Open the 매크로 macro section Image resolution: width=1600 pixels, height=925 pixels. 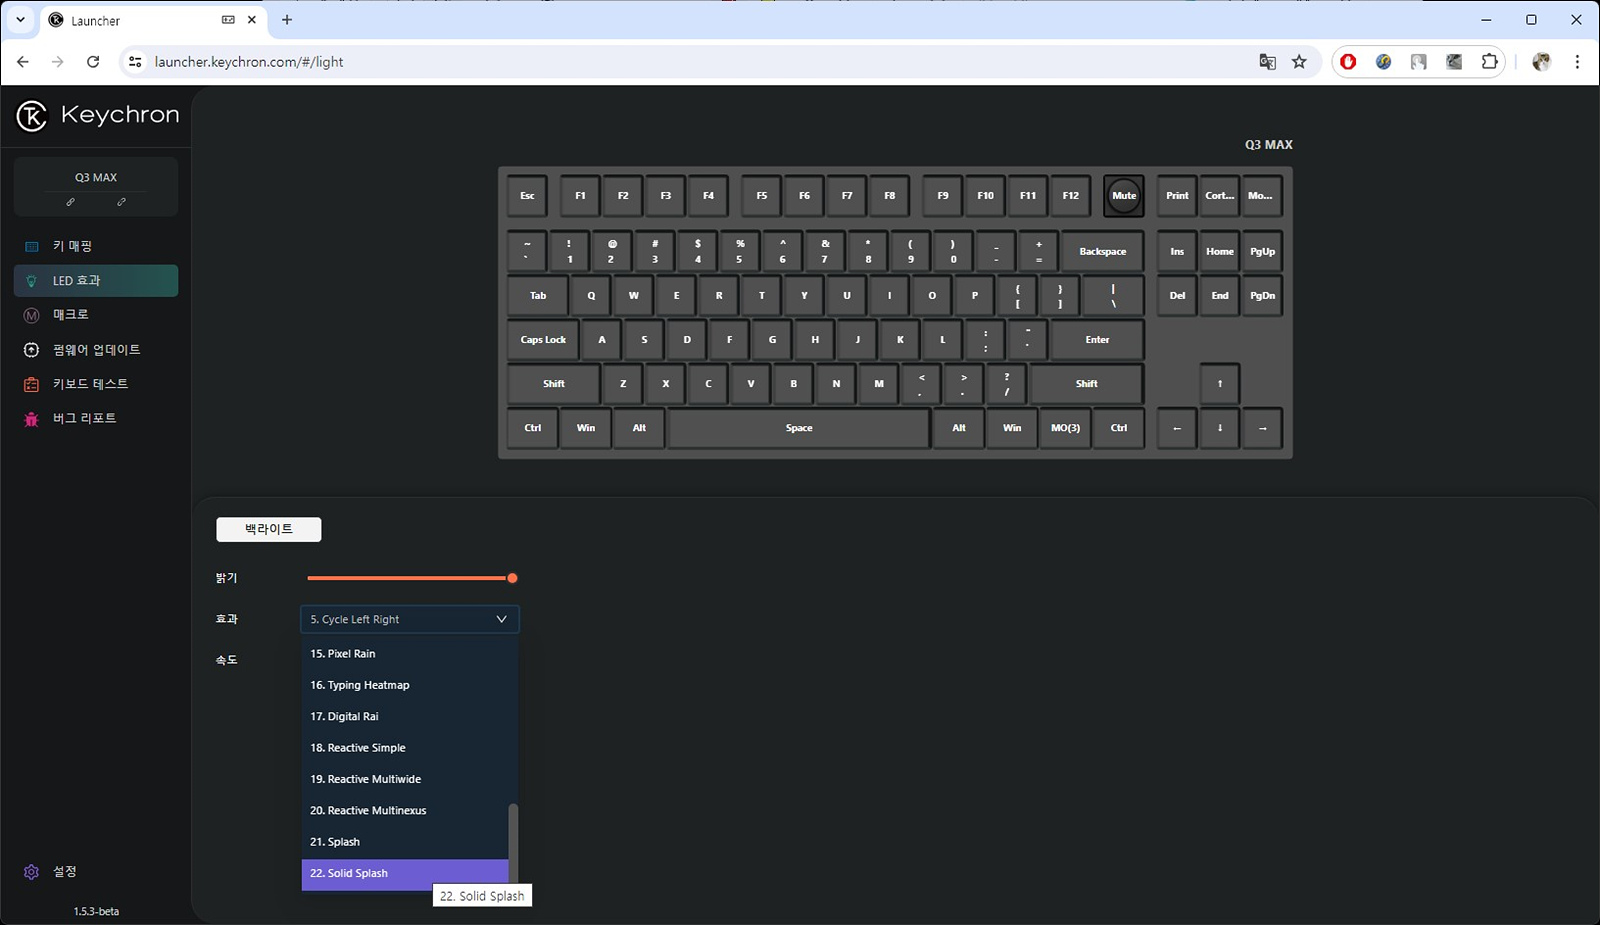coord(96,315)
